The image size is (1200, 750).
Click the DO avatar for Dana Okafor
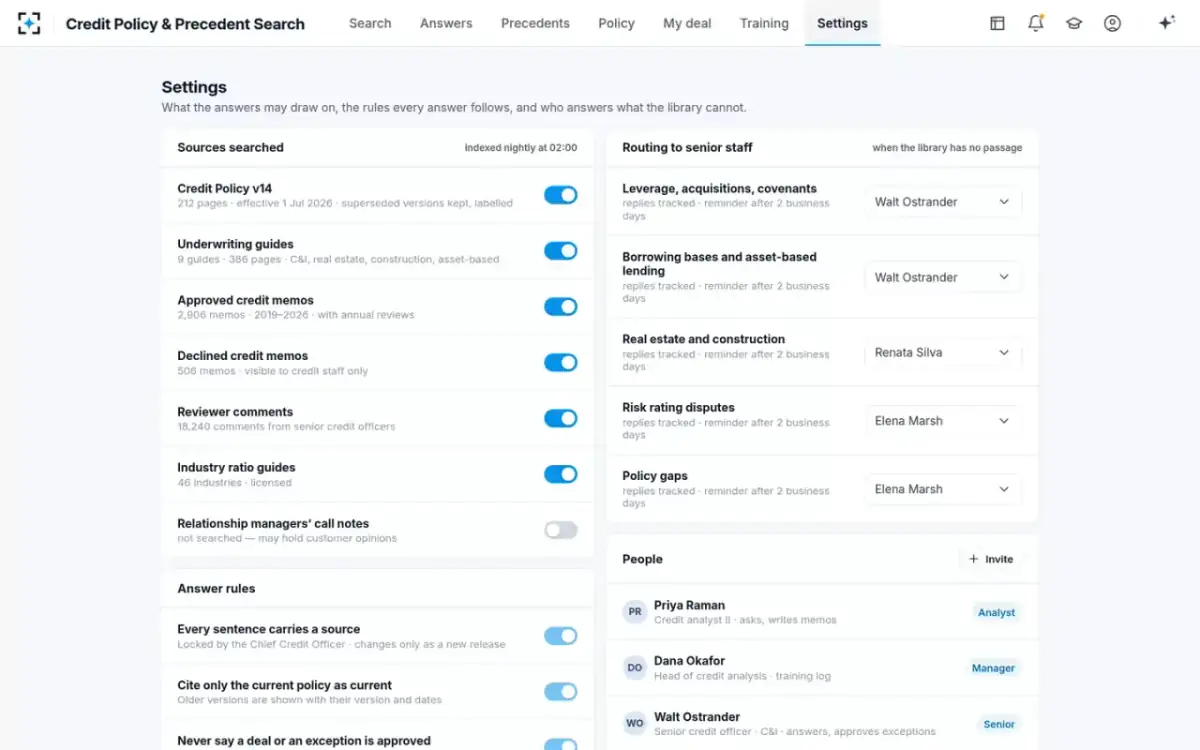[635, 668]
